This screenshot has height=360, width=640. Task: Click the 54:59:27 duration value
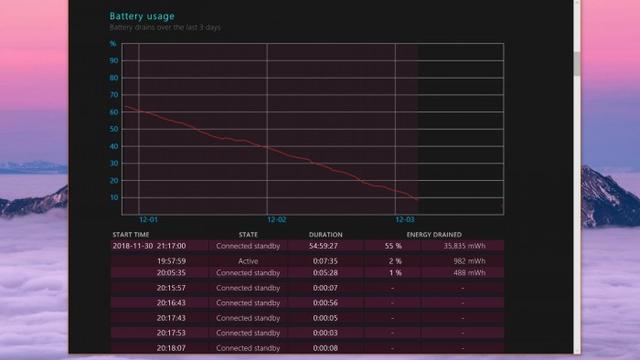pos(323,246)
